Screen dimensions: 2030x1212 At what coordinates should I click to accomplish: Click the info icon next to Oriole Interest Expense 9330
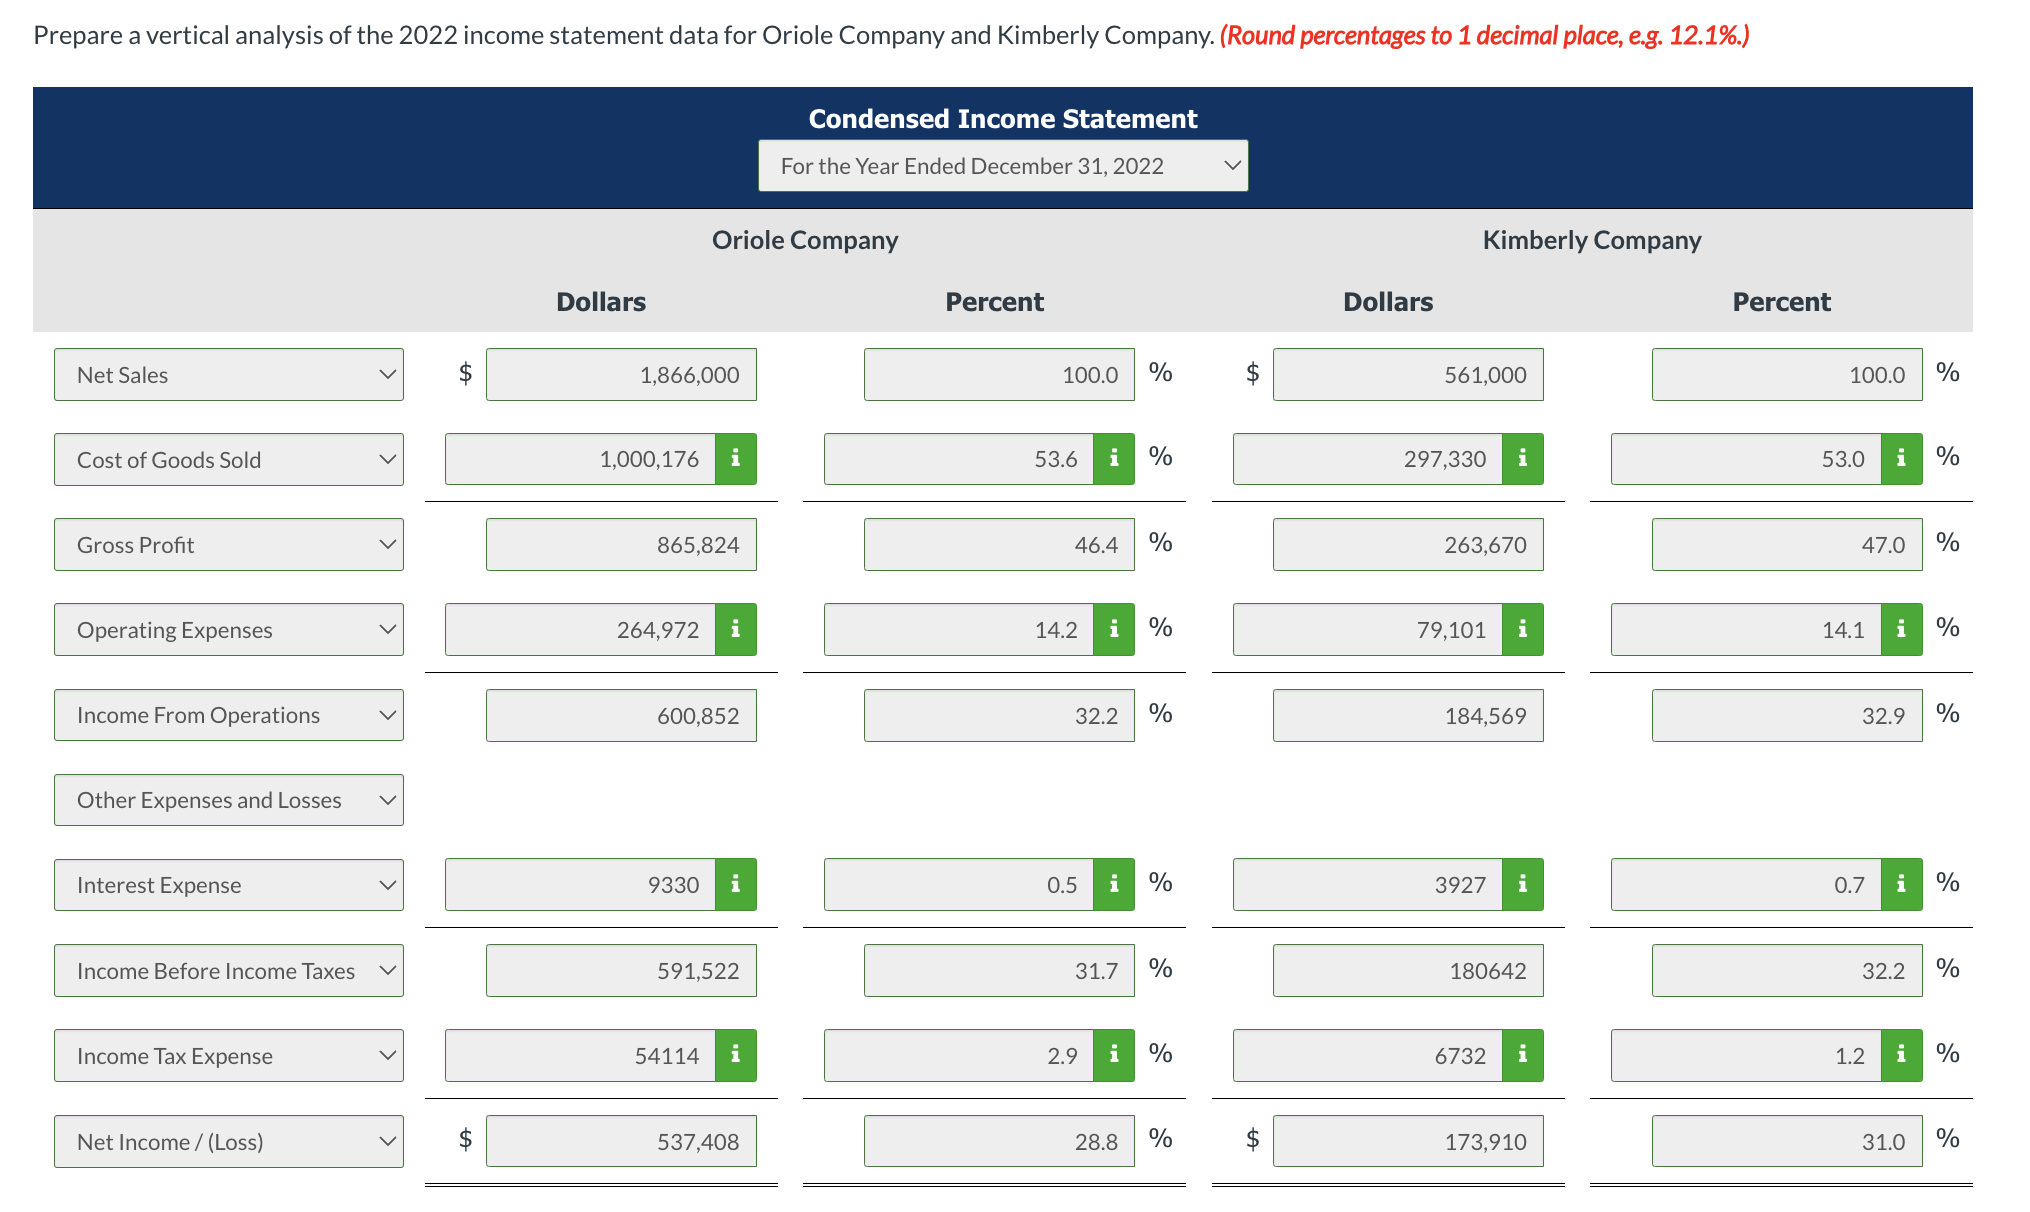point(737,884)
